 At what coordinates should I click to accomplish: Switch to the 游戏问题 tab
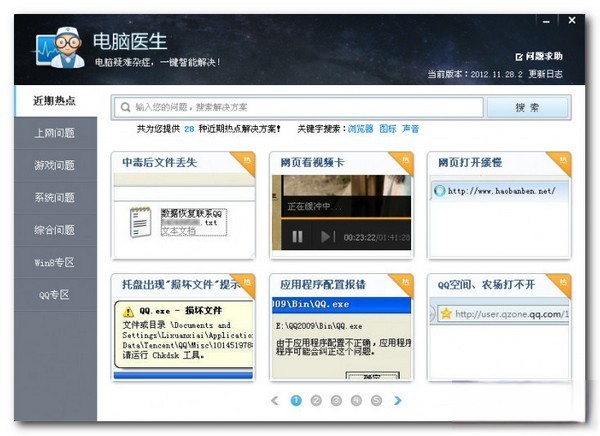(55, 165)
